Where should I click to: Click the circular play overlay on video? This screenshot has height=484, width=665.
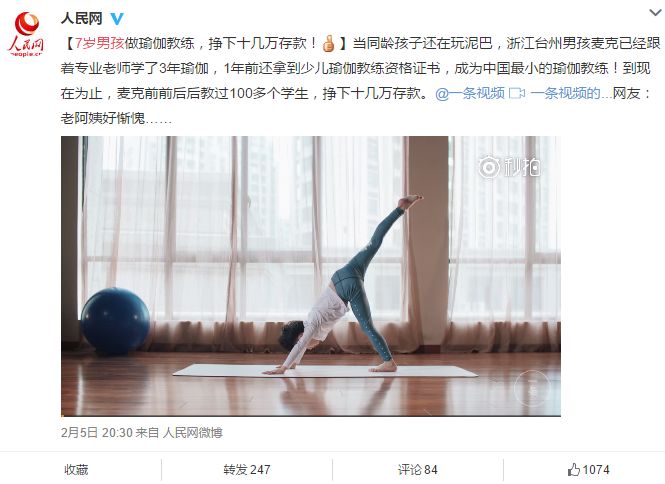coord(532,389)
